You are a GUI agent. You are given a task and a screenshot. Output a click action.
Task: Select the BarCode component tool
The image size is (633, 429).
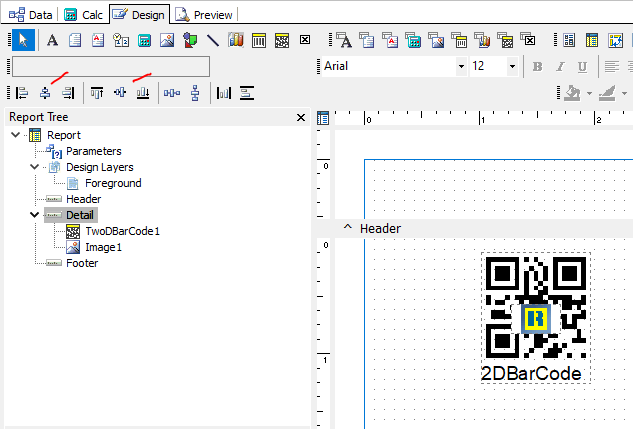point(259,40)
